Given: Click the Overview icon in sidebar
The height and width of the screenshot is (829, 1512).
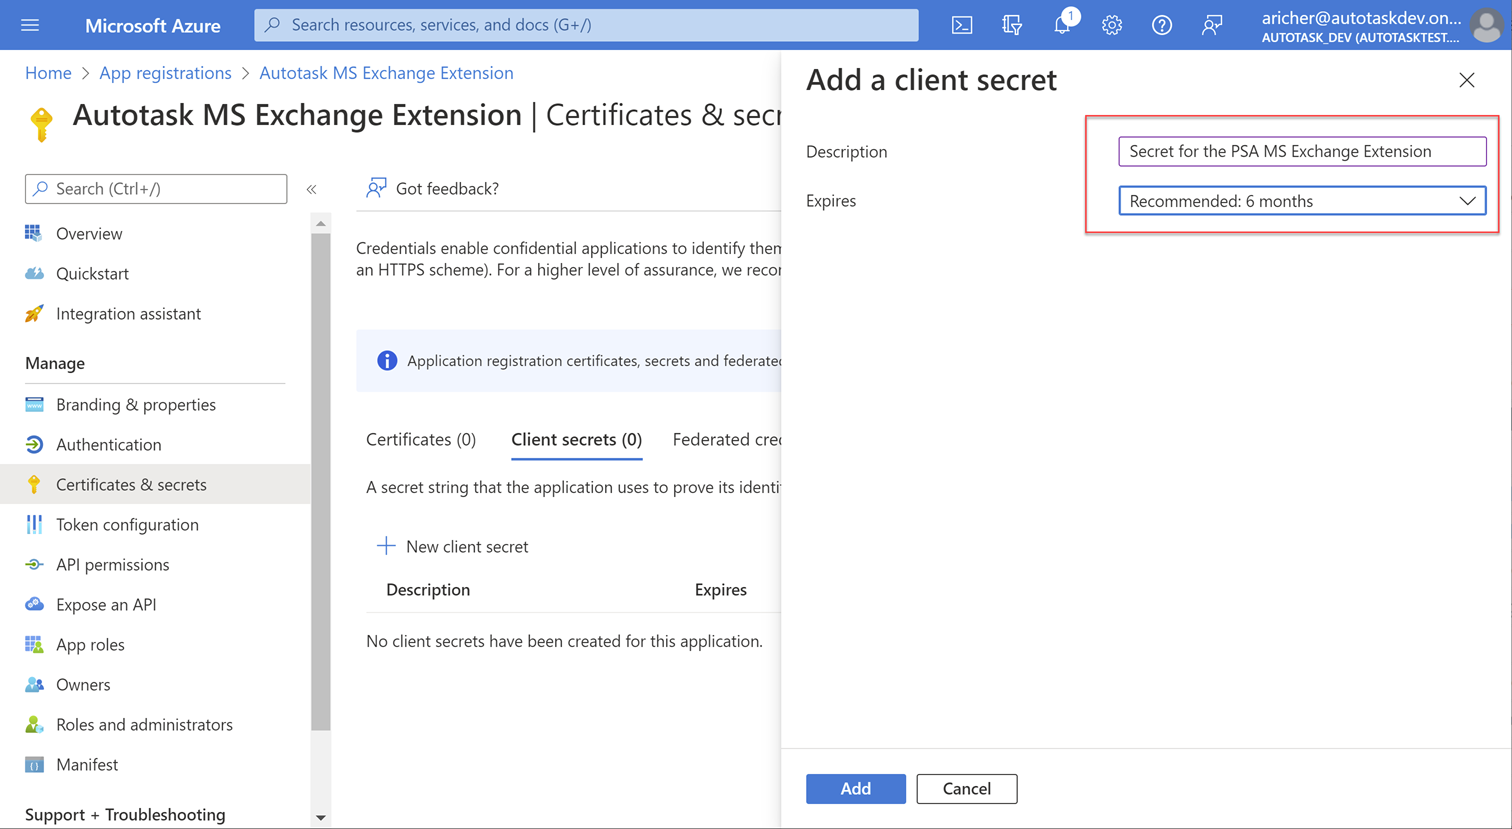Looking at the screenshot, I should (x=34, y=233).
